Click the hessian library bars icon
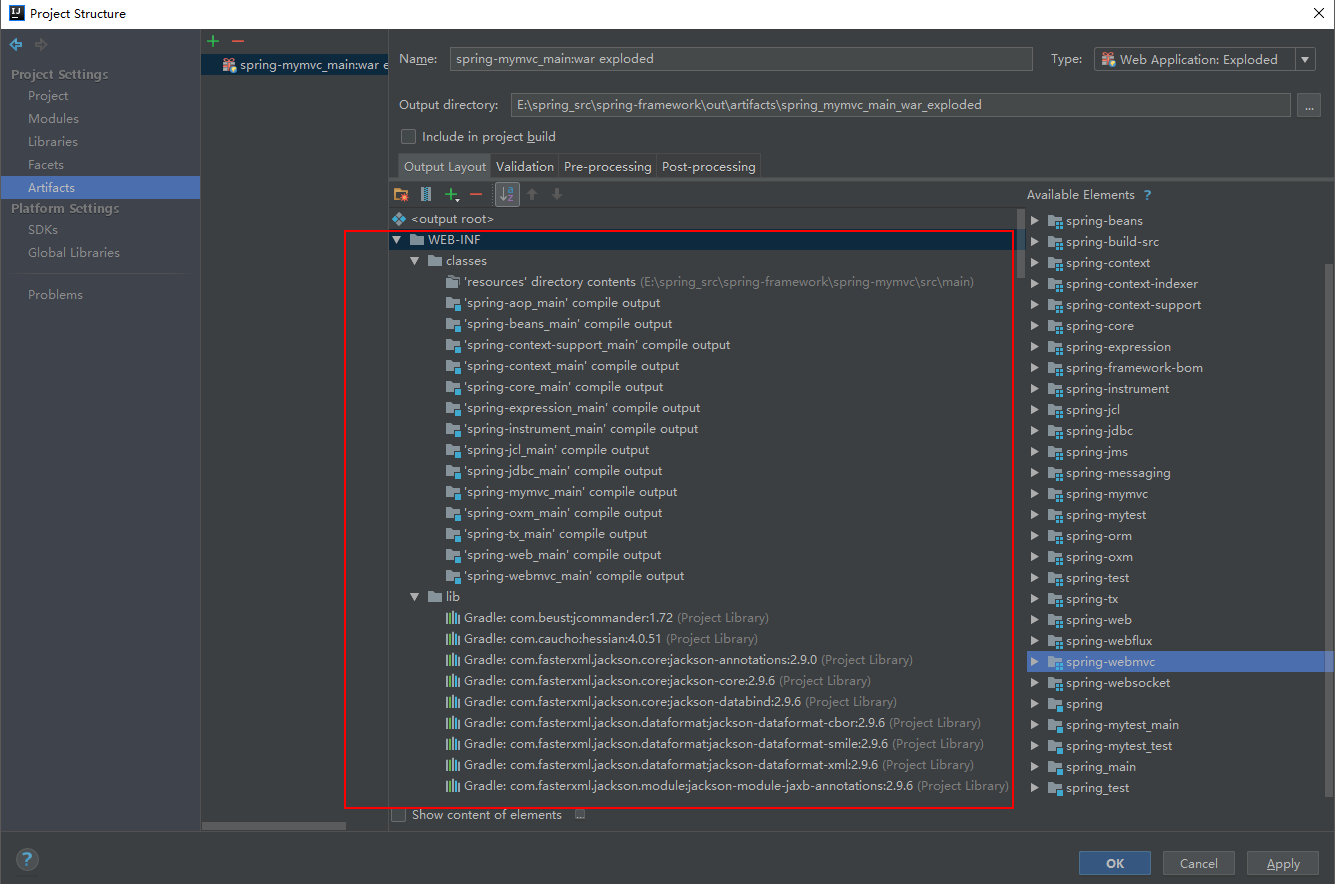 pyautogui.click(x=453, y=639)
